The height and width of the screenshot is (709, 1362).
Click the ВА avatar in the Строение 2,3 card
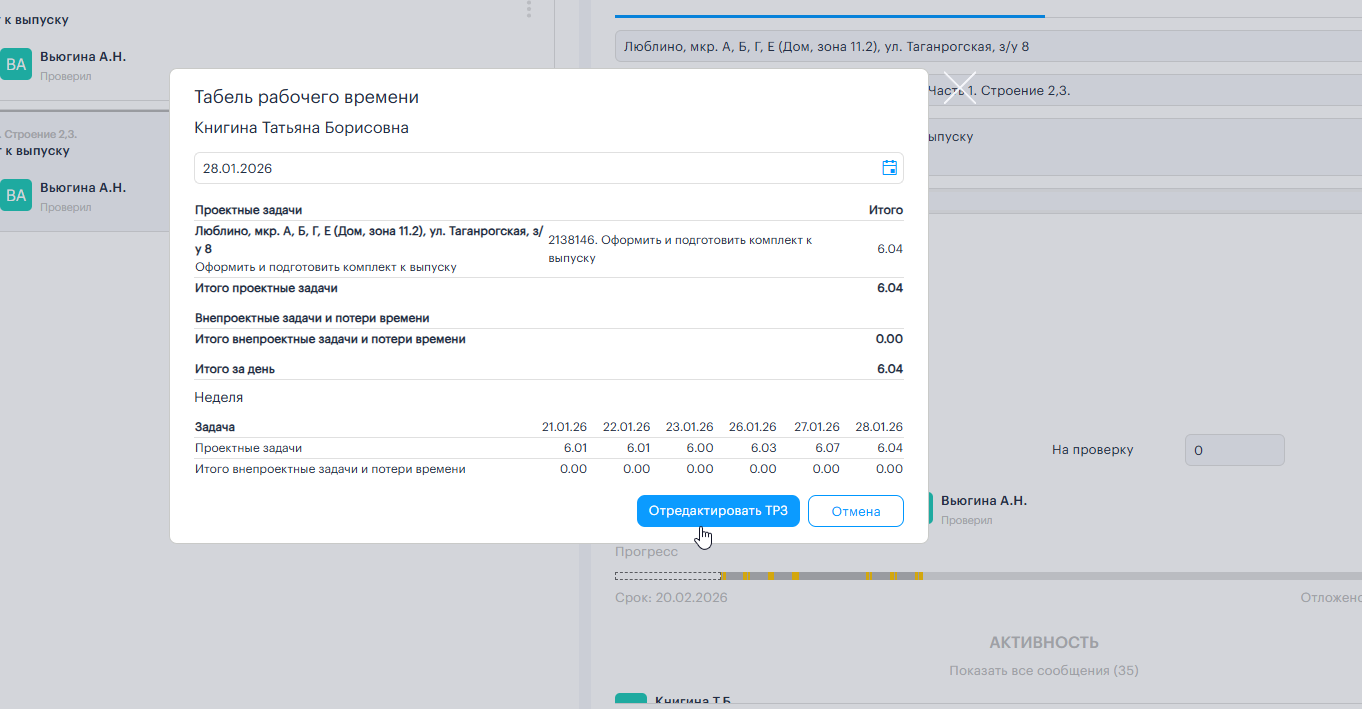(16, 195)
